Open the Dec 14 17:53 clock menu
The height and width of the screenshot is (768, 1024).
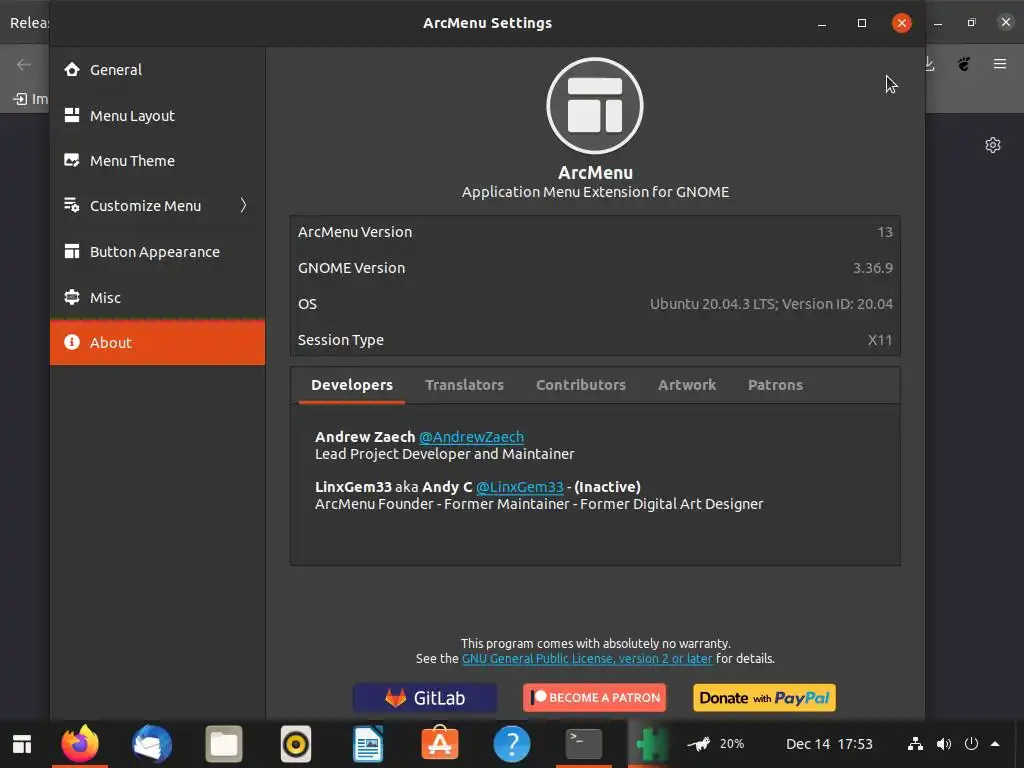pos(829,744)
